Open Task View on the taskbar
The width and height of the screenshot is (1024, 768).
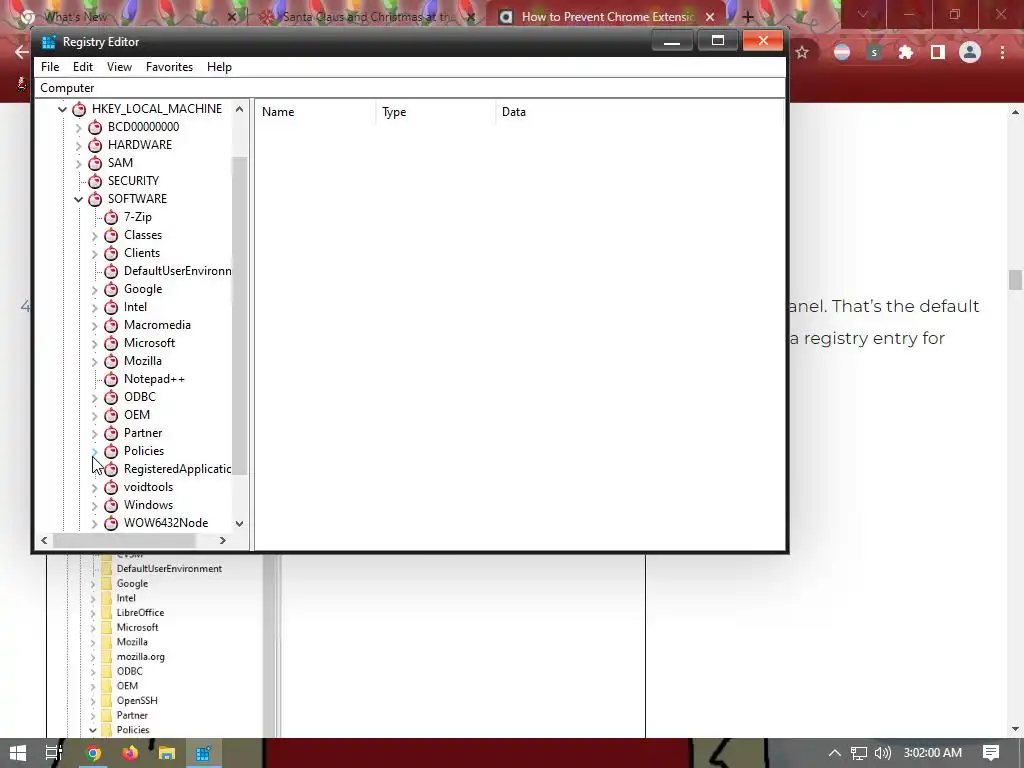54,753
